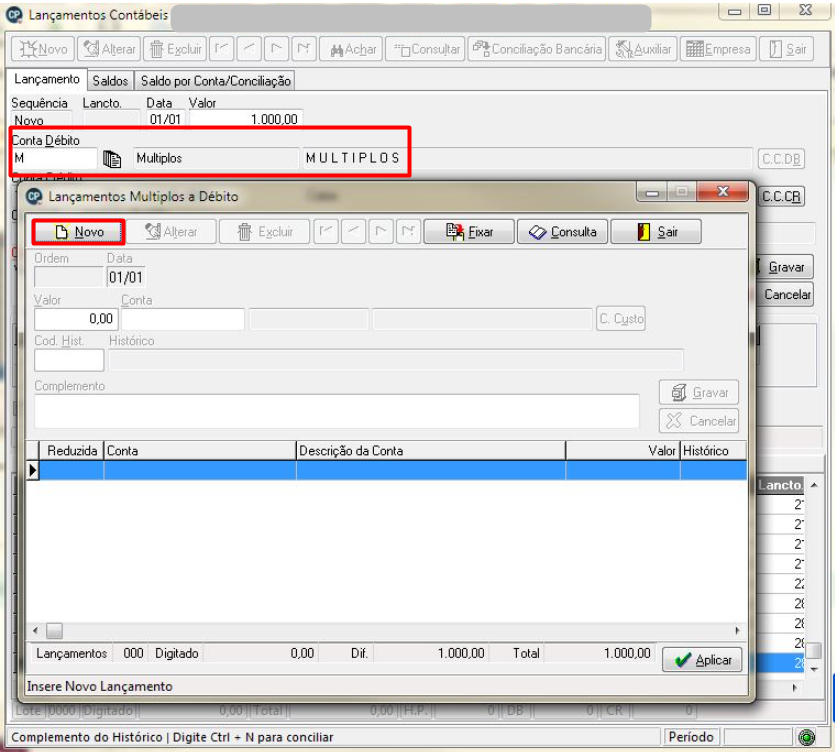Click the account list icon beside Conta Débito
The width and height of the screenshot is (835, 752).
pyautogui.click(x=112, y=159)
